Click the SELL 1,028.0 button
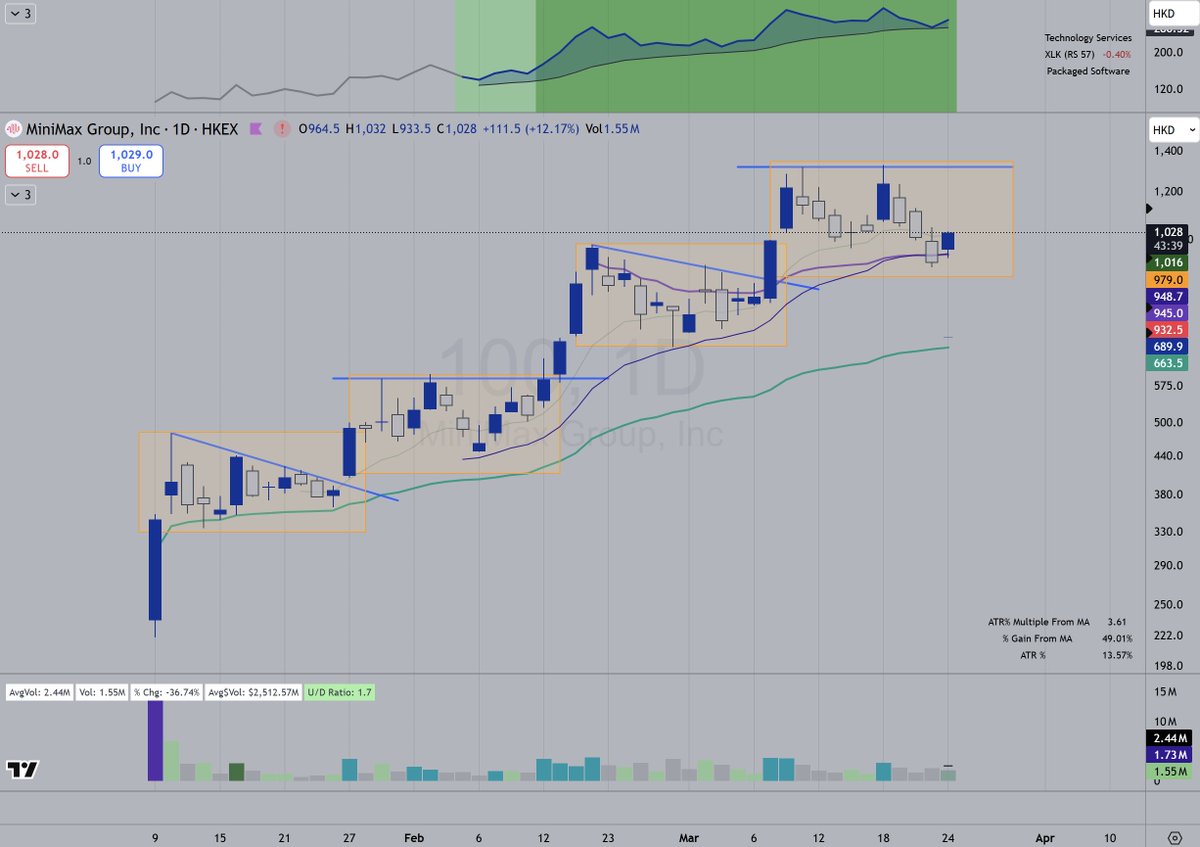The height and width of the screenshot is (847, 1200). point(37,161)
